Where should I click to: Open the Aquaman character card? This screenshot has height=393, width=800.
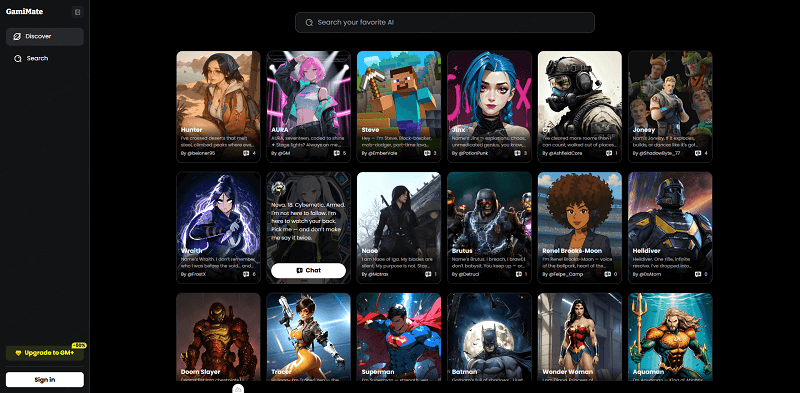point(670,337)
